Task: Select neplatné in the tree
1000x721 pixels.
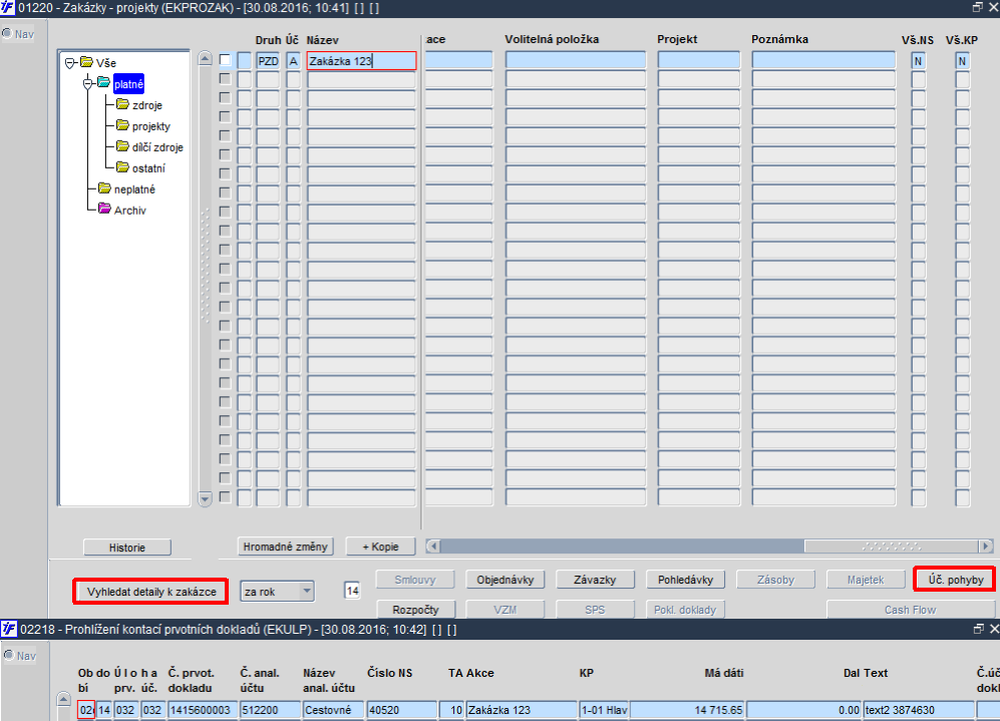Action: pyautogui.click(x=135, y=189)
